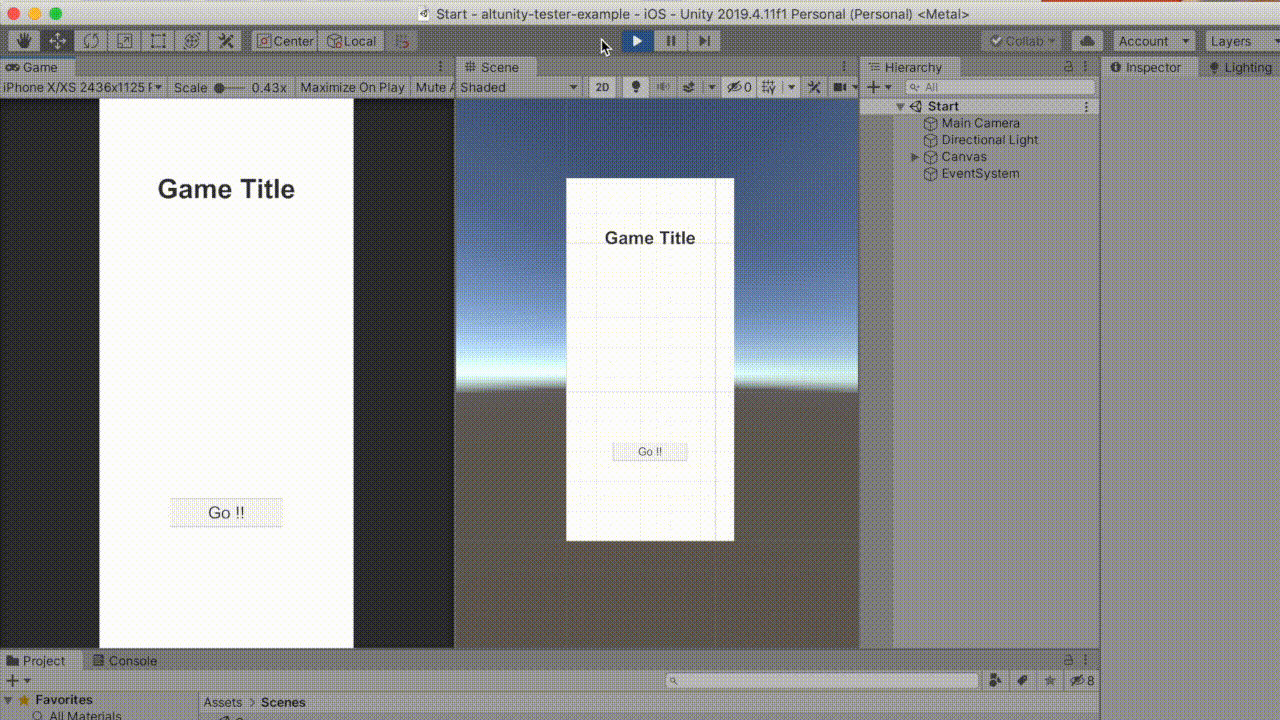This screenshot has height=720, width=1280.
Task: Toggle scene lighting
Action: point(634,87)
